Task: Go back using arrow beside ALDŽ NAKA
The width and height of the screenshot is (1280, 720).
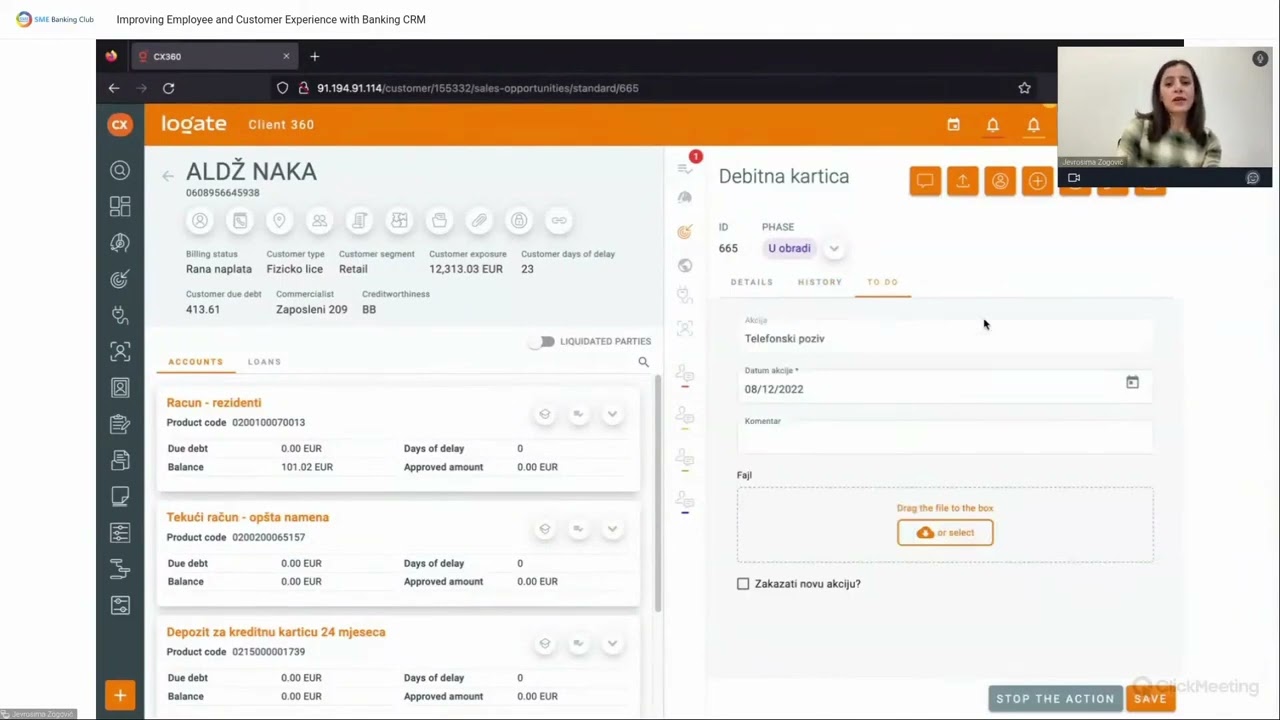Action: [x=167, y=176]
